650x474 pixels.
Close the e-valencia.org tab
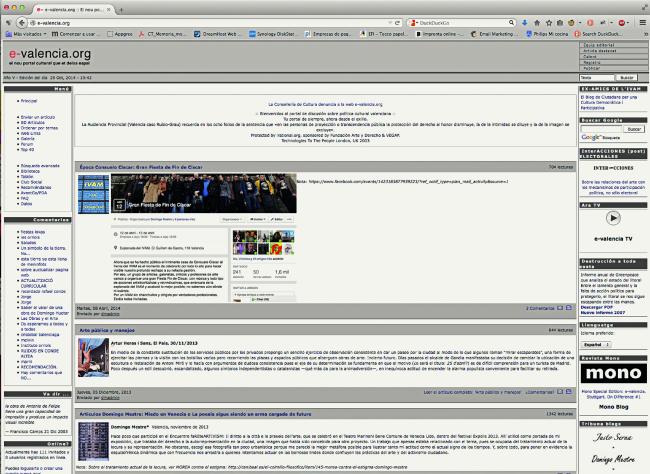pyautogui.click(x=109, y=9)
